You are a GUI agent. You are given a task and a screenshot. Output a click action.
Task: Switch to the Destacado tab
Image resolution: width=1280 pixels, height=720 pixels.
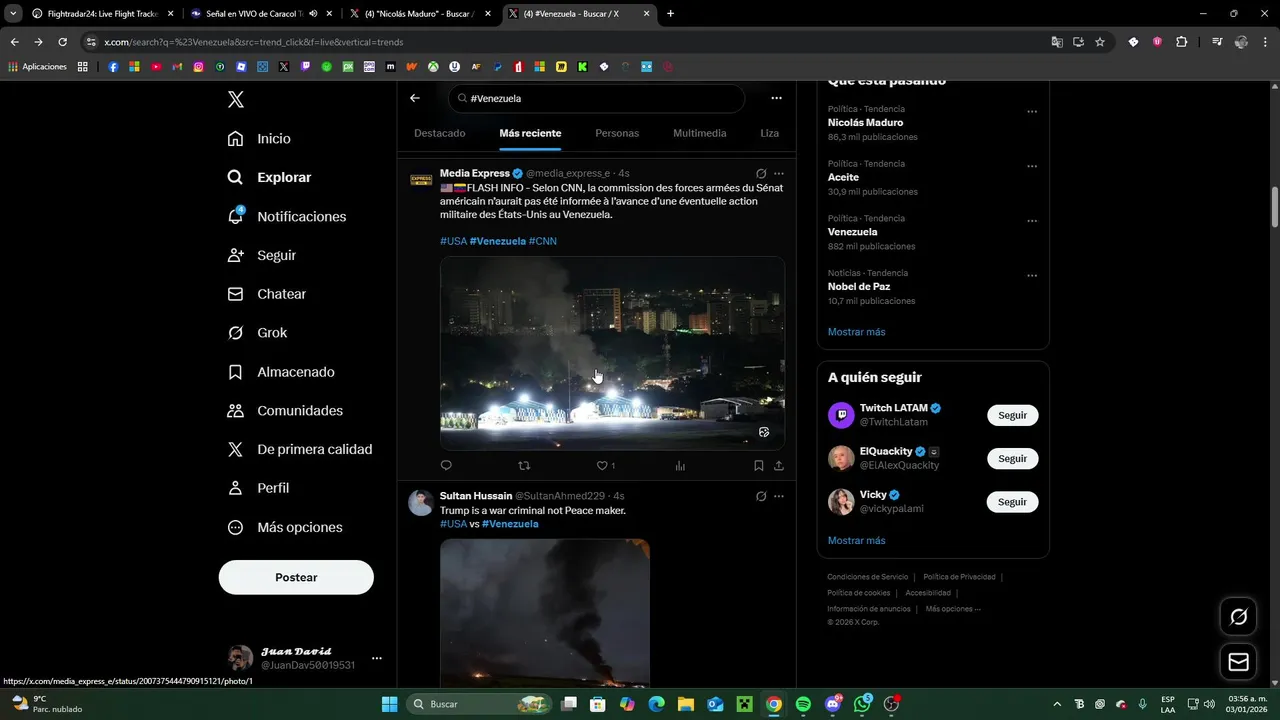click(x=440, y=133)
